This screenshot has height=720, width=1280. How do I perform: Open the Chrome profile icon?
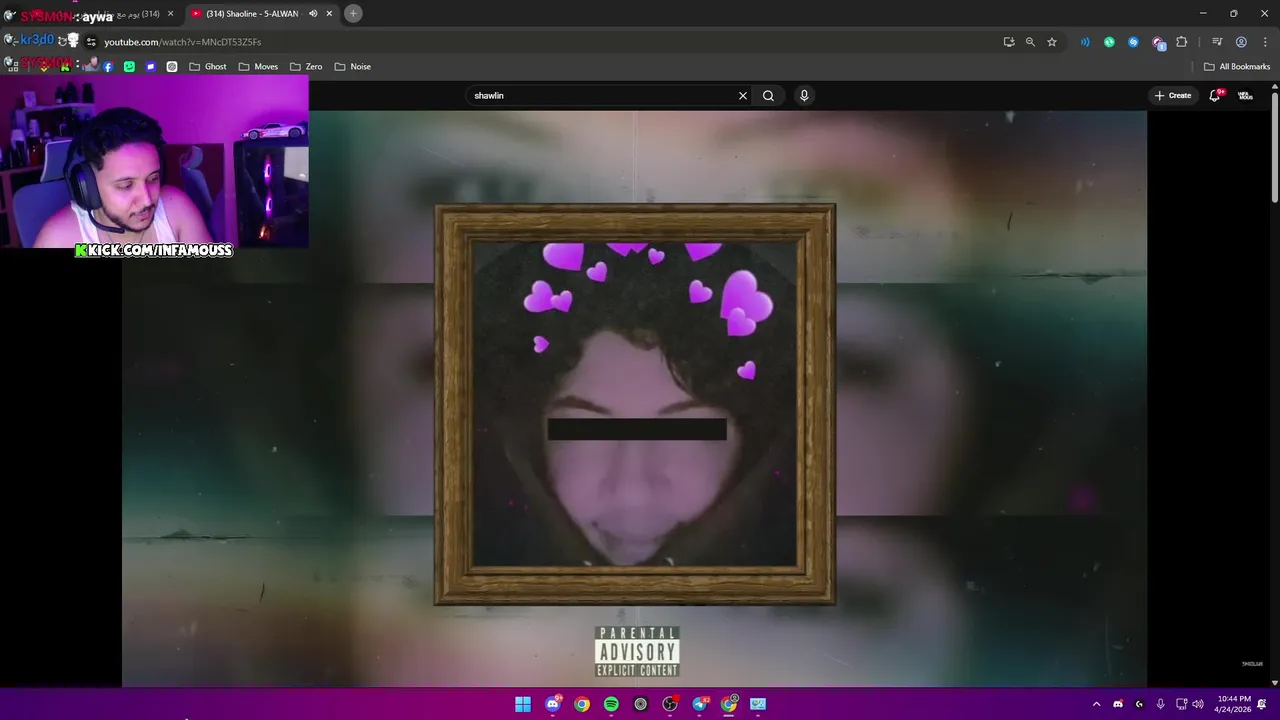[x=1241, y=42]
